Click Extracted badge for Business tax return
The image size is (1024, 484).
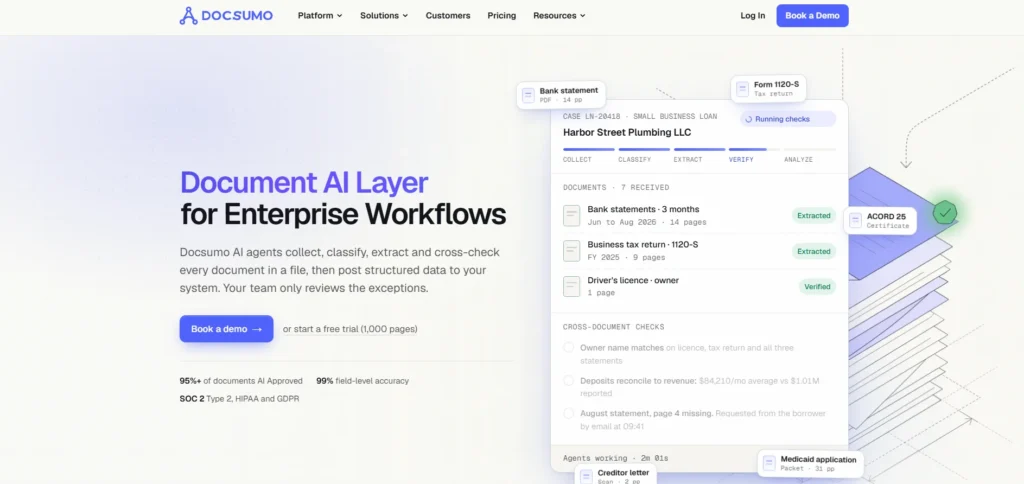click(x=814, y=251)
